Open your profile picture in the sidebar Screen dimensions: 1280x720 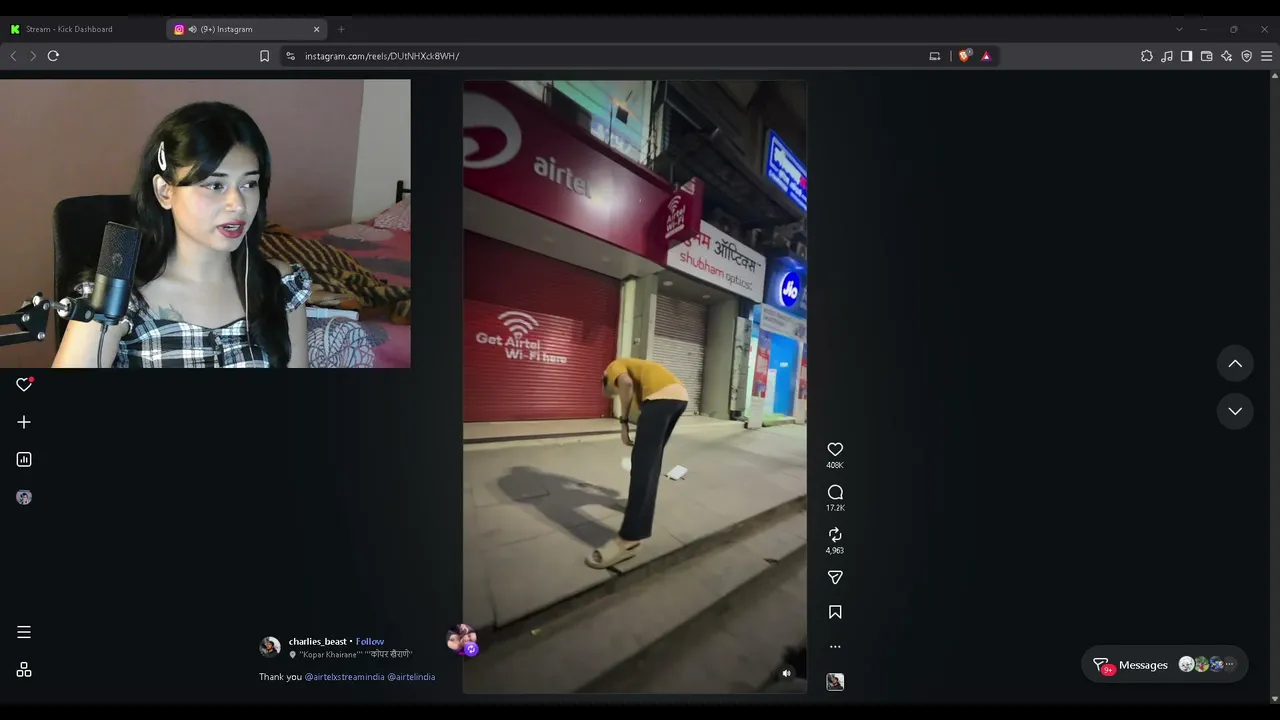coord(24,497)
